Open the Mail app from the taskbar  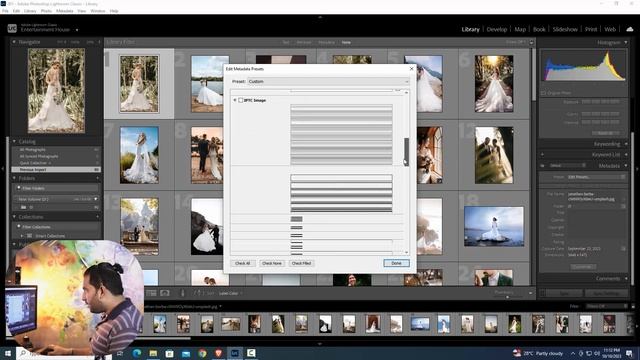[186, 353]
